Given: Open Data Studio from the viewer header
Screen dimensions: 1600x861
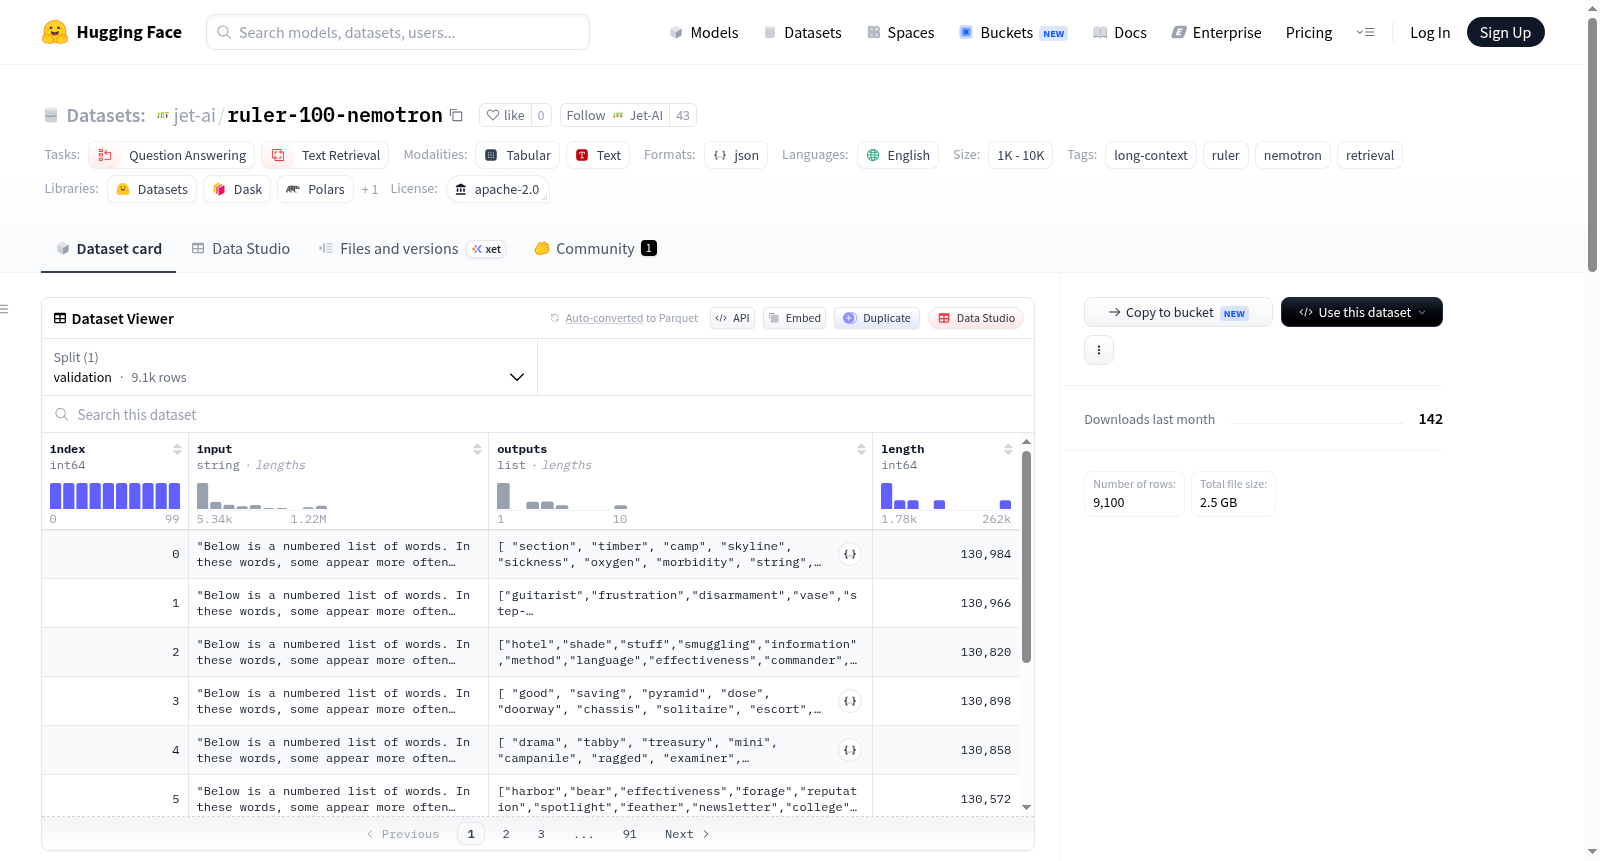Looking at the screenshot, I should pos(976,318).
